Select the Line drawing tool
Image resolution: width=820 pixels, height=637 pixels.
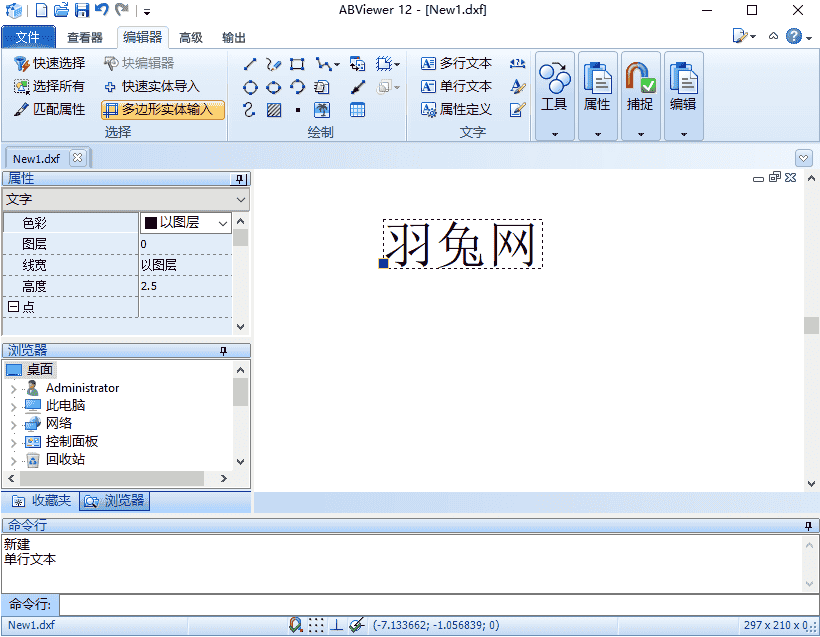[250, 64]
